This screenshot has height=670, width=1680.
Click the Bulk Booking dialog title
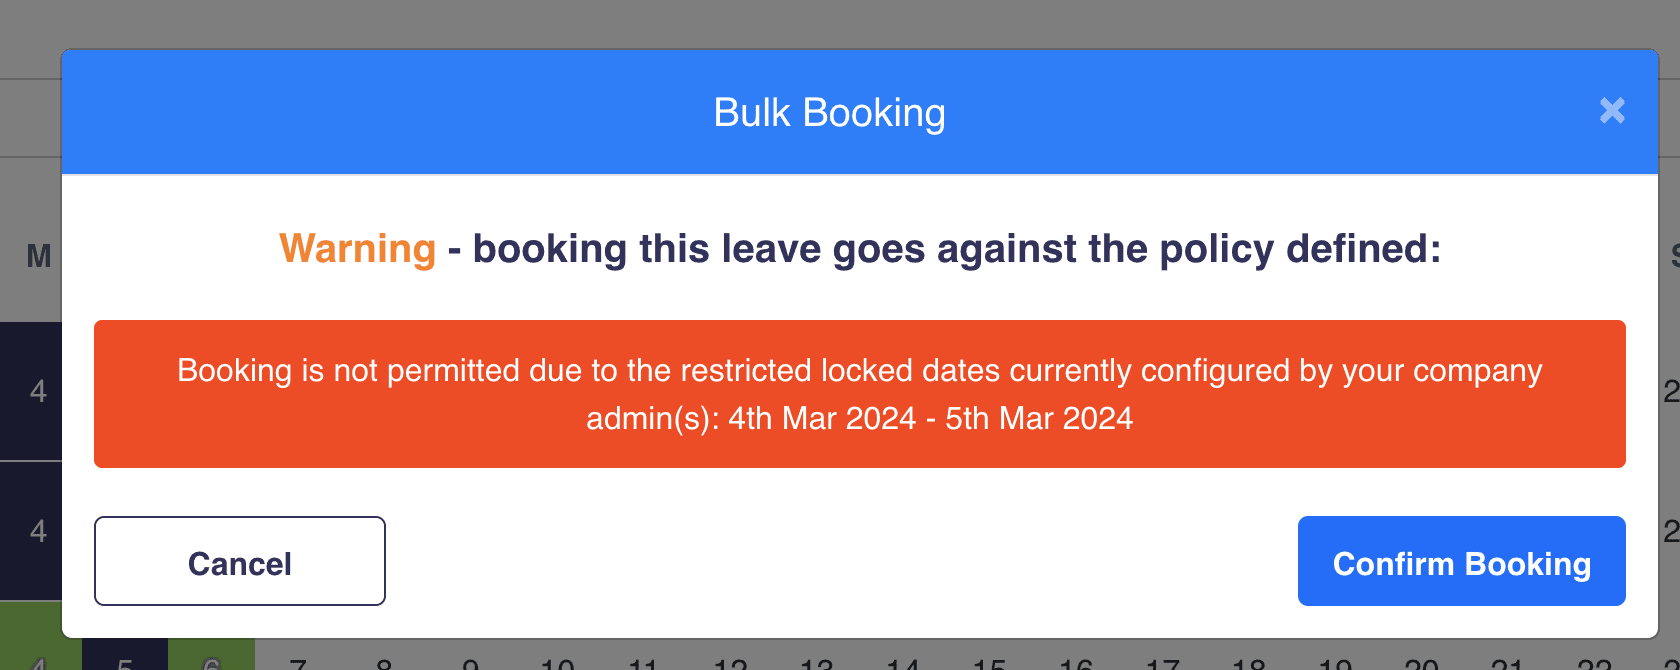pyautogui.click(x=829, y=113)
